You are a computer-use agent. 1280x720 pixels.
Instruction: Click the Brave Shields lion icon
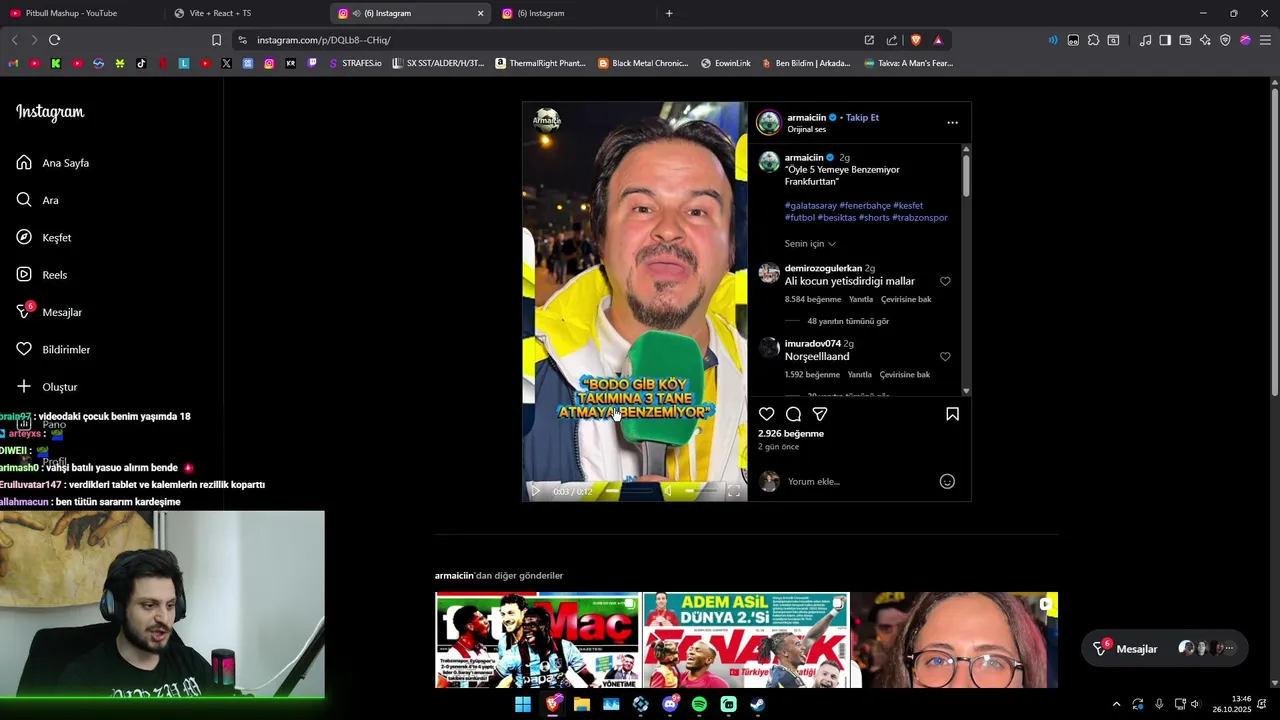point(915,40)
